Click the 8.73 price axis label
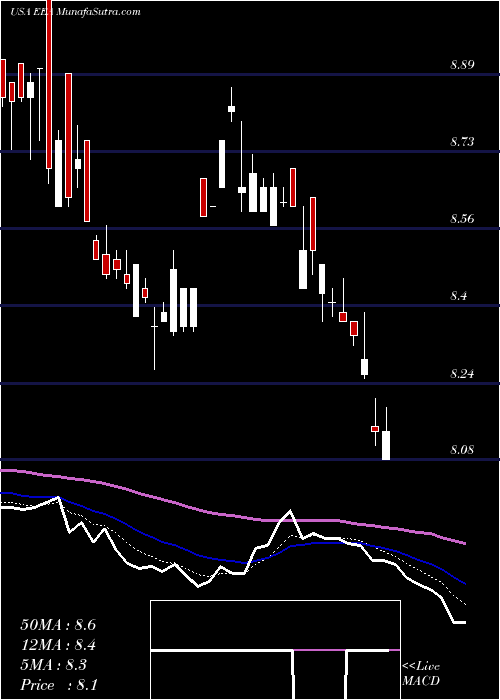This screenshot has width=500, height=700. [x=462, y=142]
